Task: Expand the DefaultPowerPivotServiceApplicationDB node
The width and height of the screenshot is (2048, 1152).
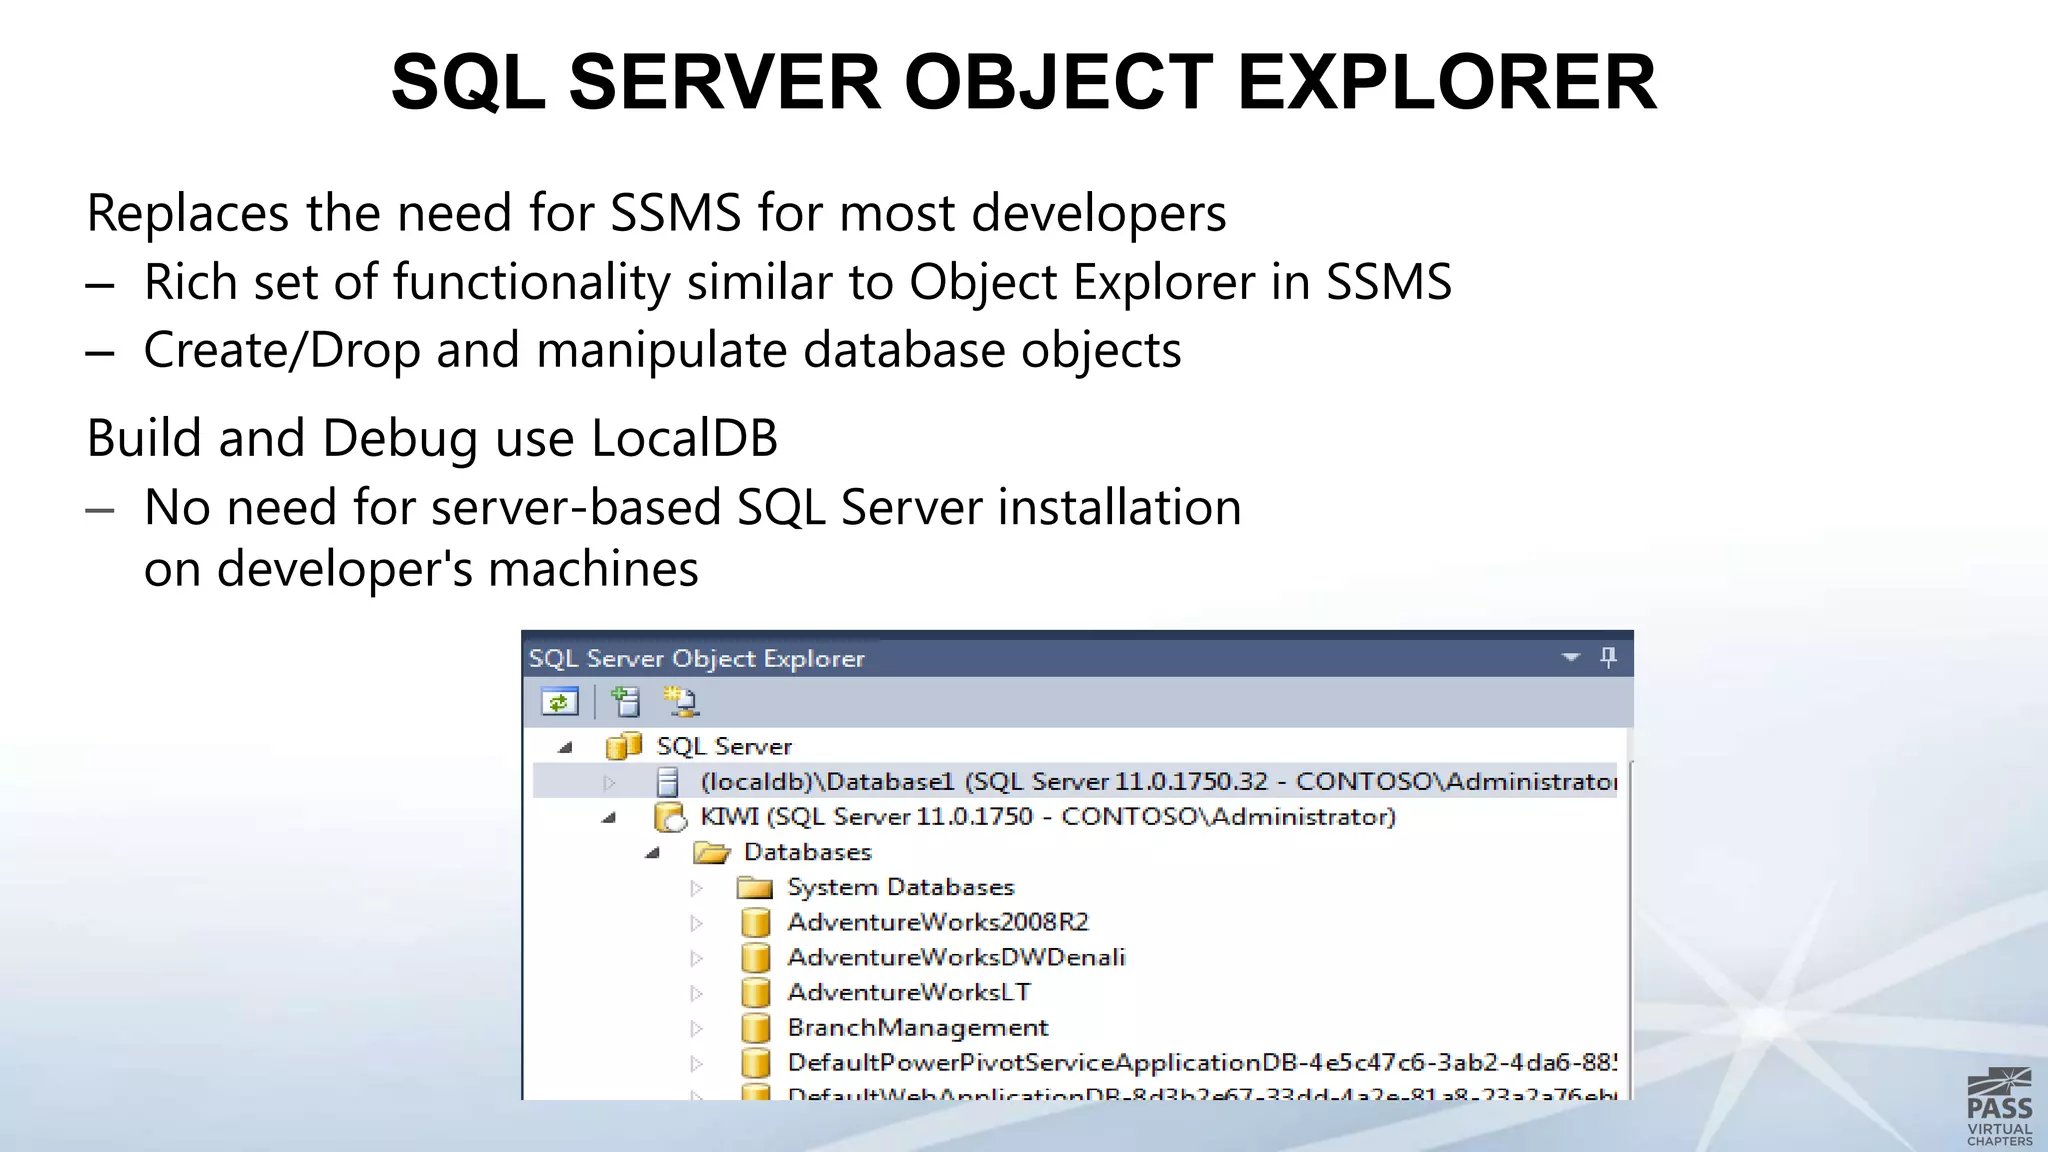Action: (696, 1063)
